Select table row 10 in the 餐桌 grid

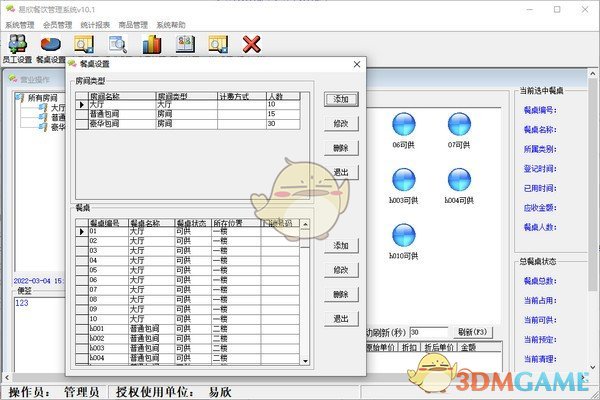[188, 319]
